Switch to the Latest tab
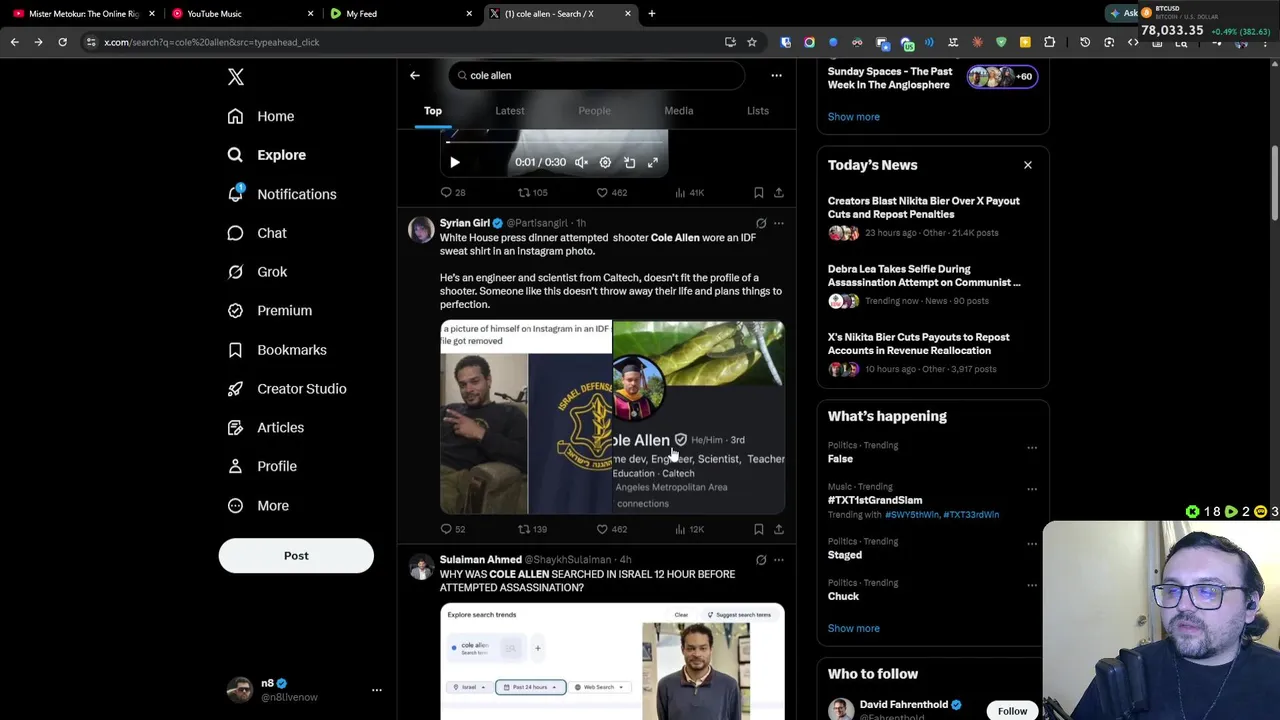Image resolution: width=1280 pixels, height=720 pixels. click(510, 111)
